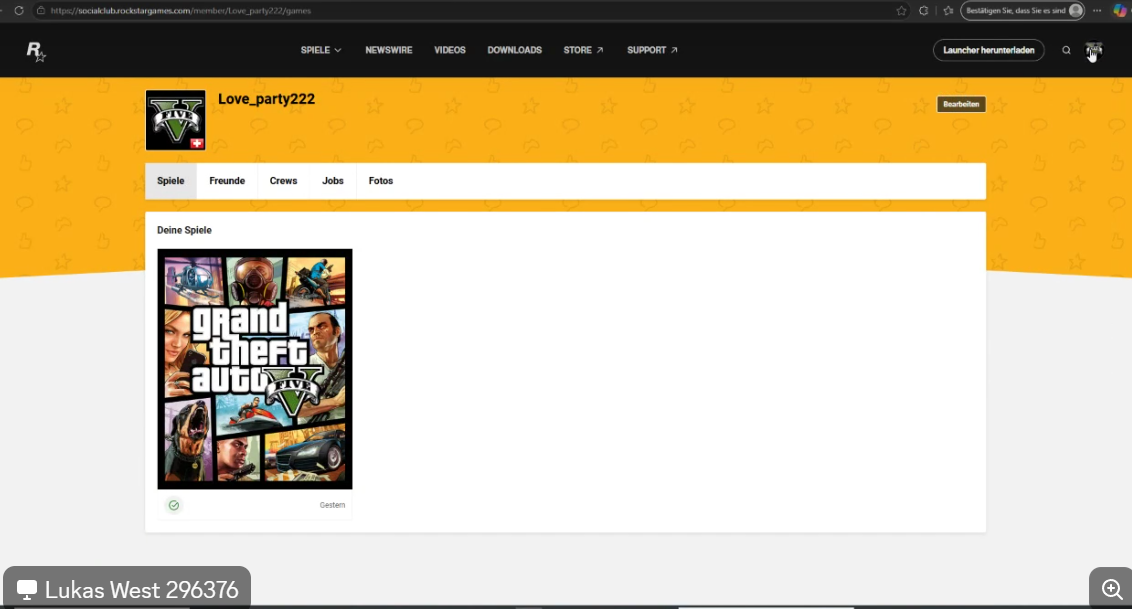Click the Deine Spiele heading

point(184,230)
